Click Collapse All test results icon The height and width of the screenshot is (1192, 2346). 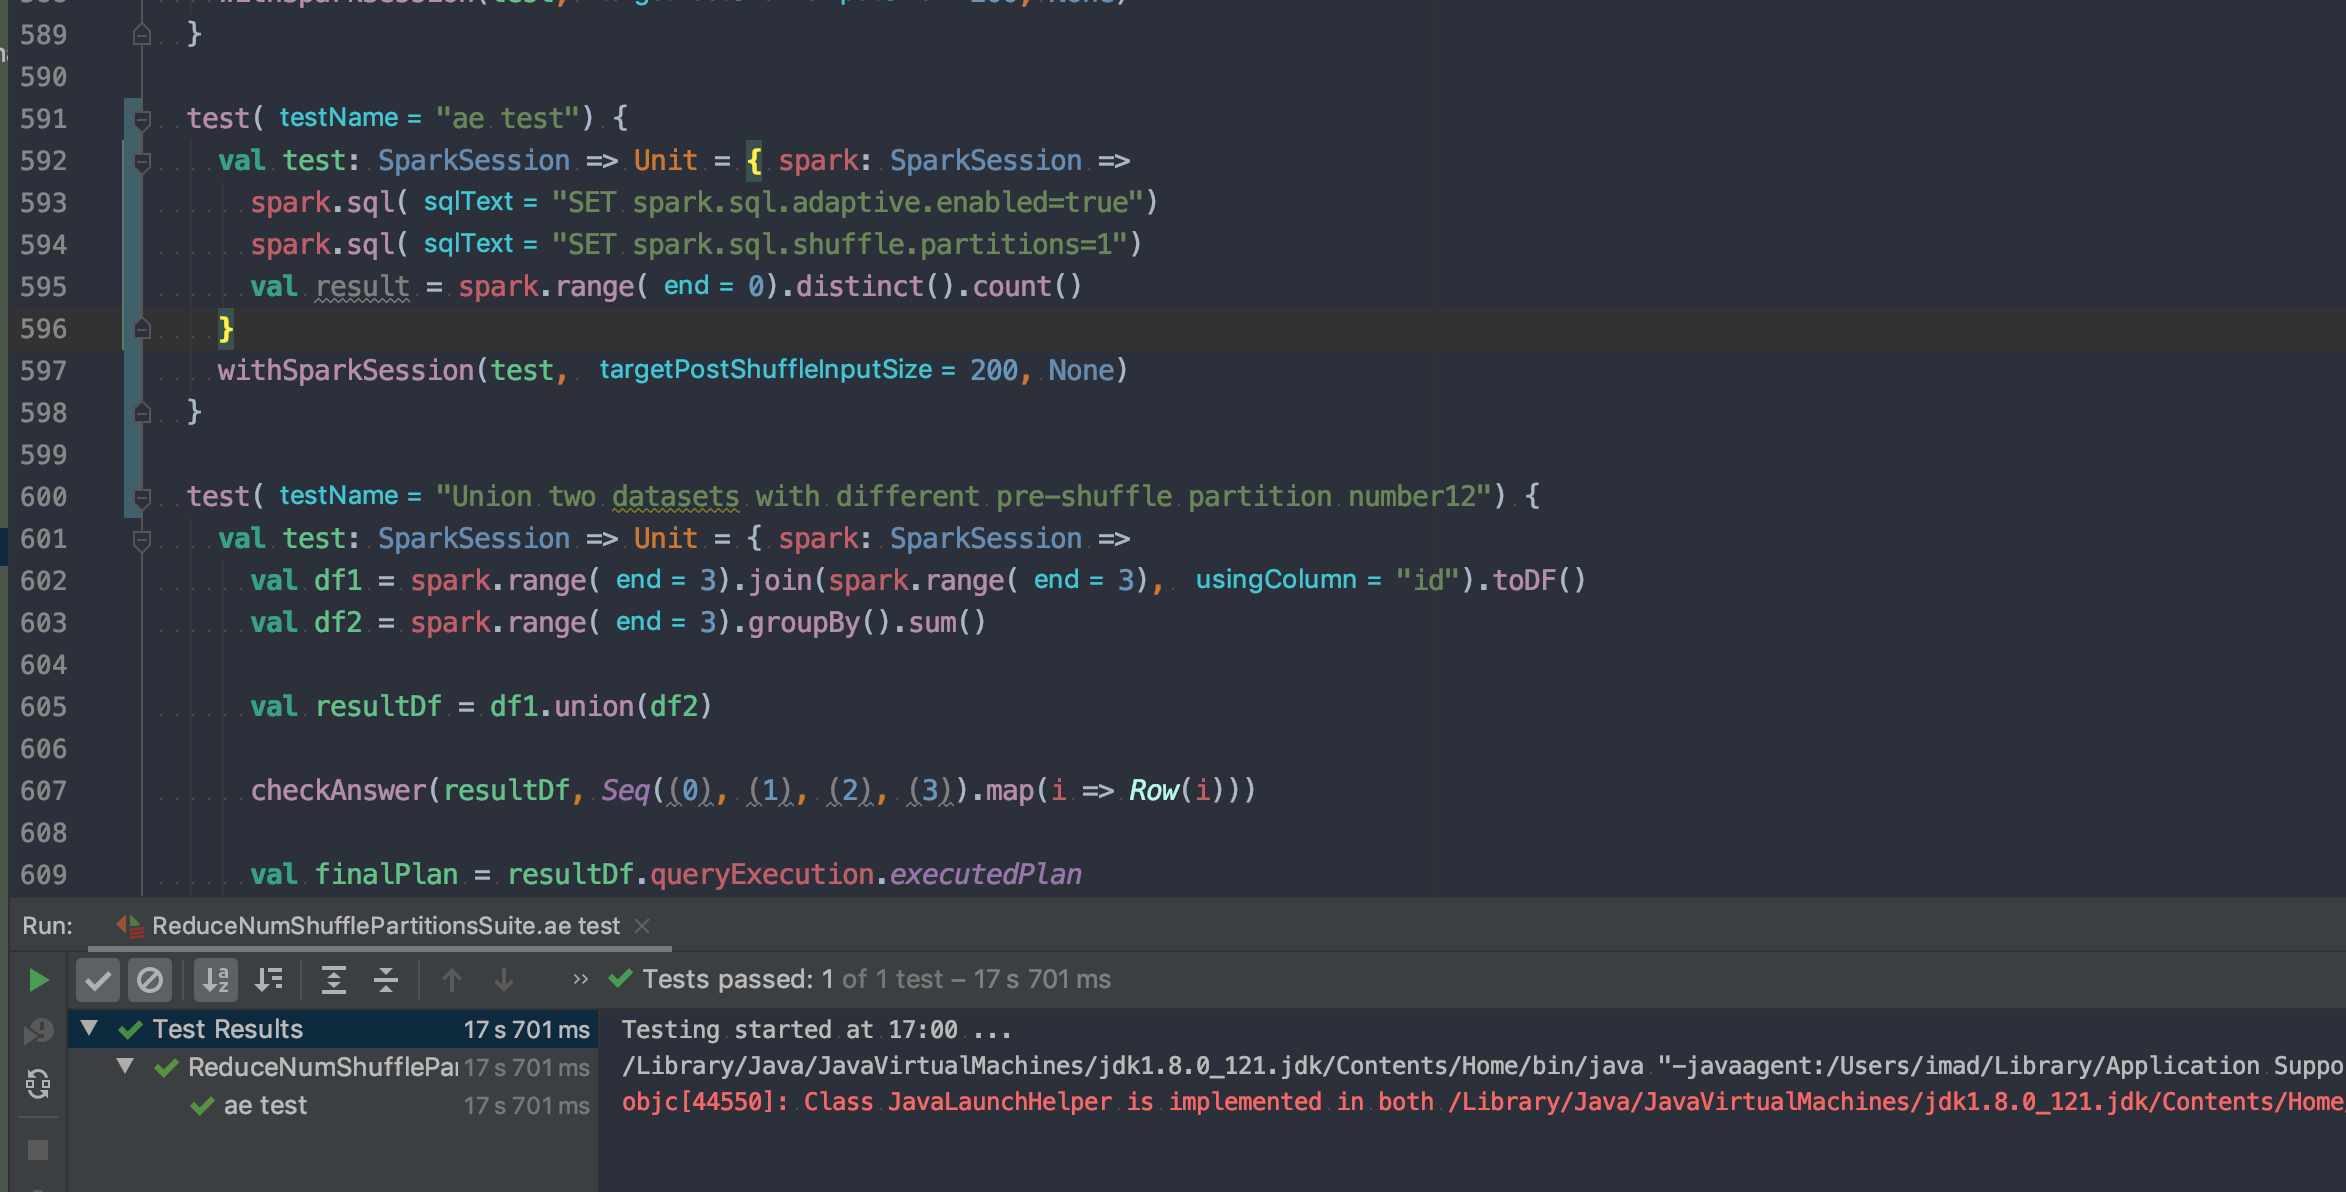pos(386,980)
